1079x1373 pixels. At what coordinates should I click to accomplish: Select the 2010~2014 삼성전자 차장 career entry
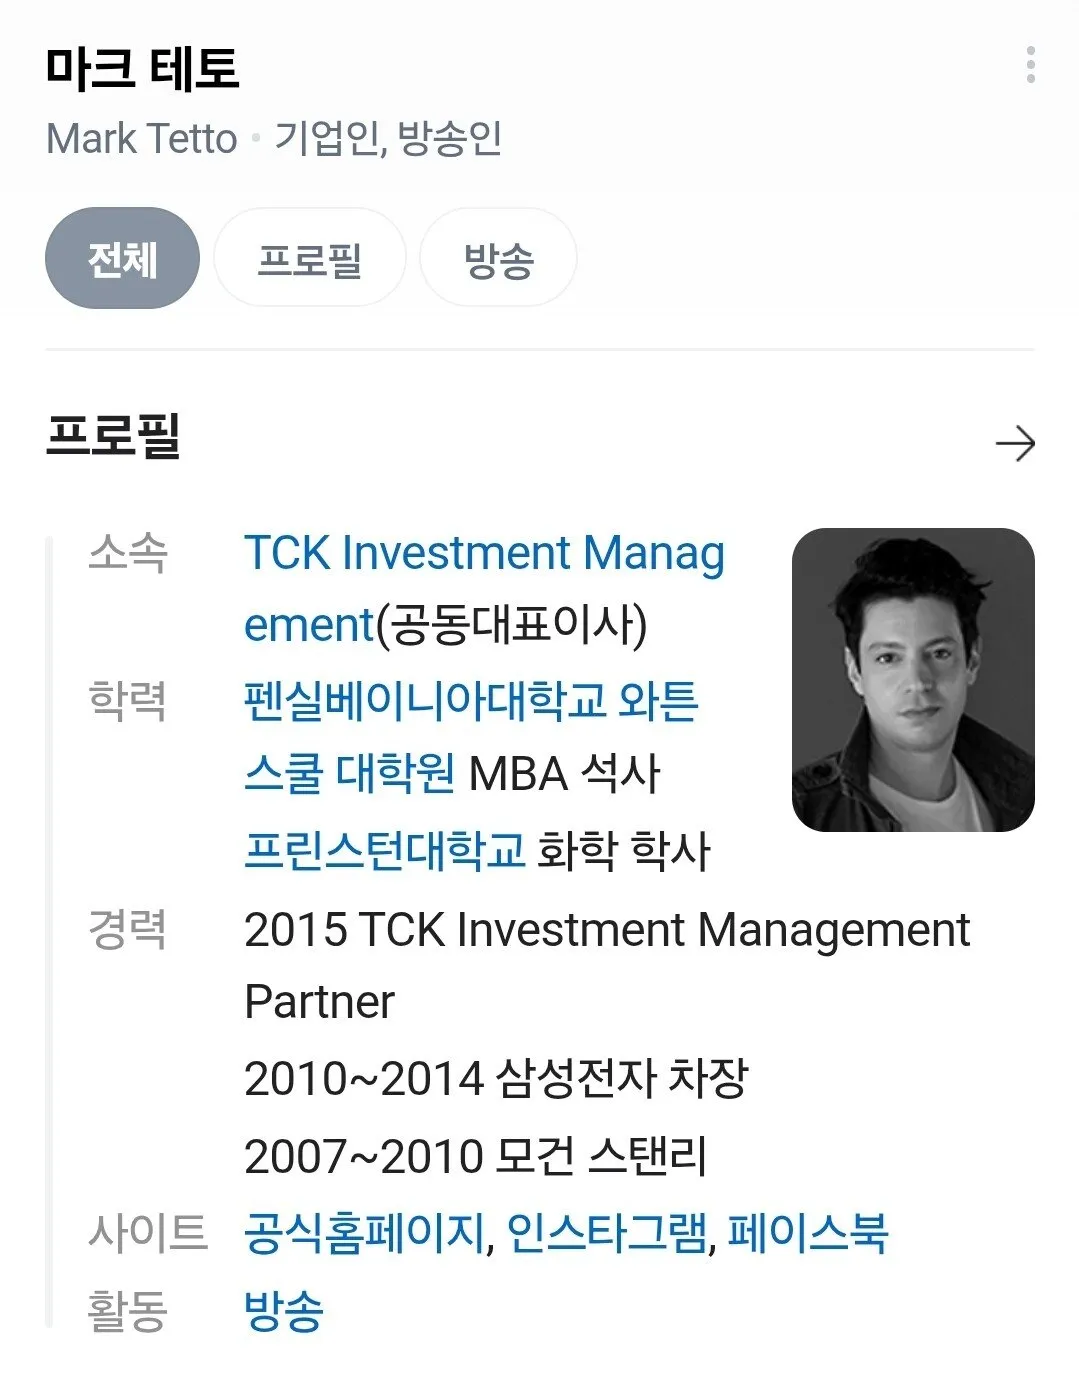coord(496,1078)
